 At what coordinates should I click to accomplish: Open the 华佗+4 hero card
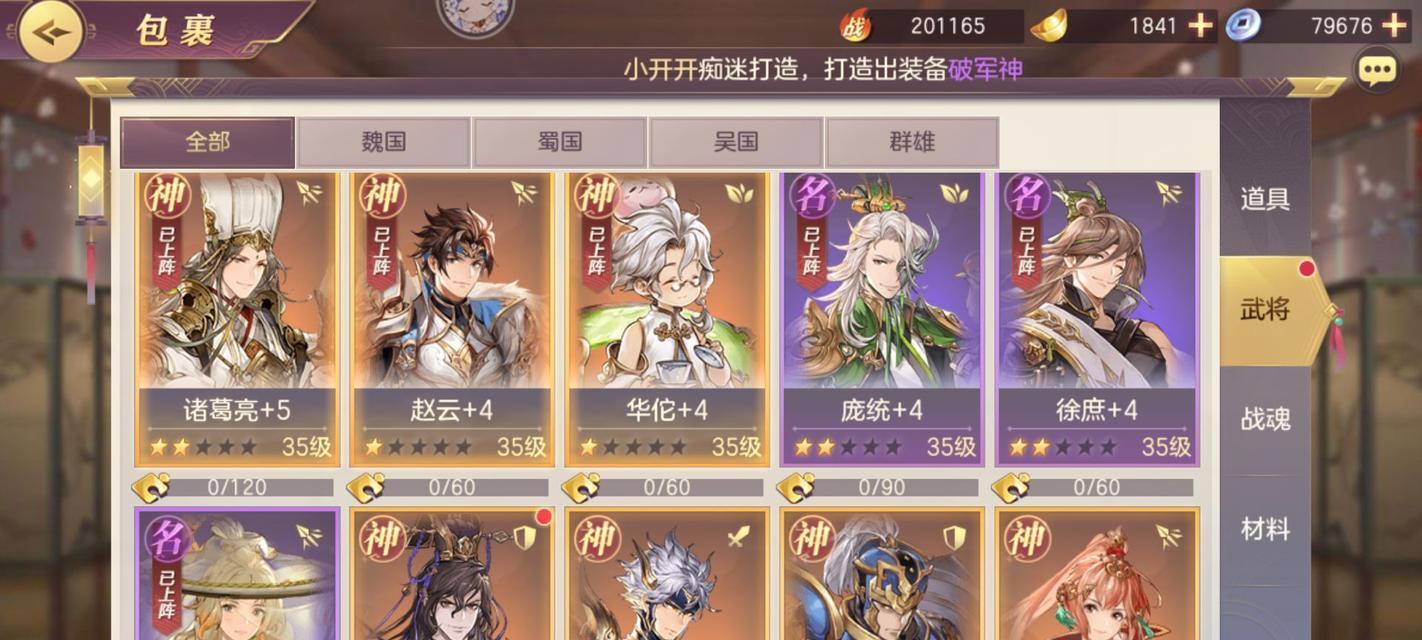(667, 318)
